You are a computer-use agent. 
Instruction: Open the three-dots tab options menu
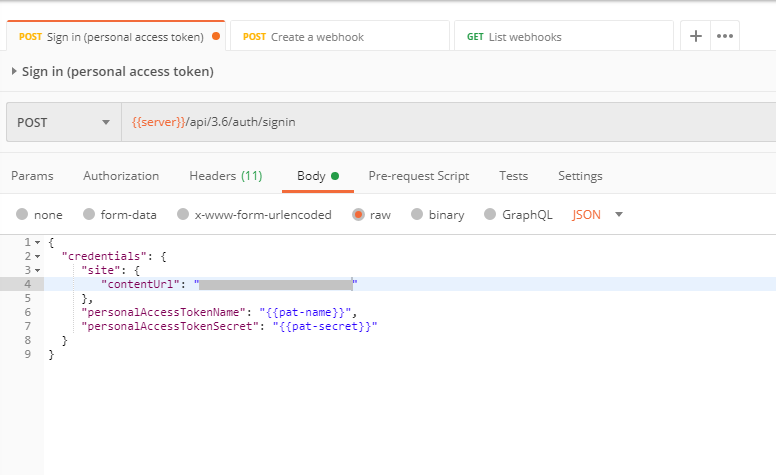pyautogui.click(x=725, y=36)
